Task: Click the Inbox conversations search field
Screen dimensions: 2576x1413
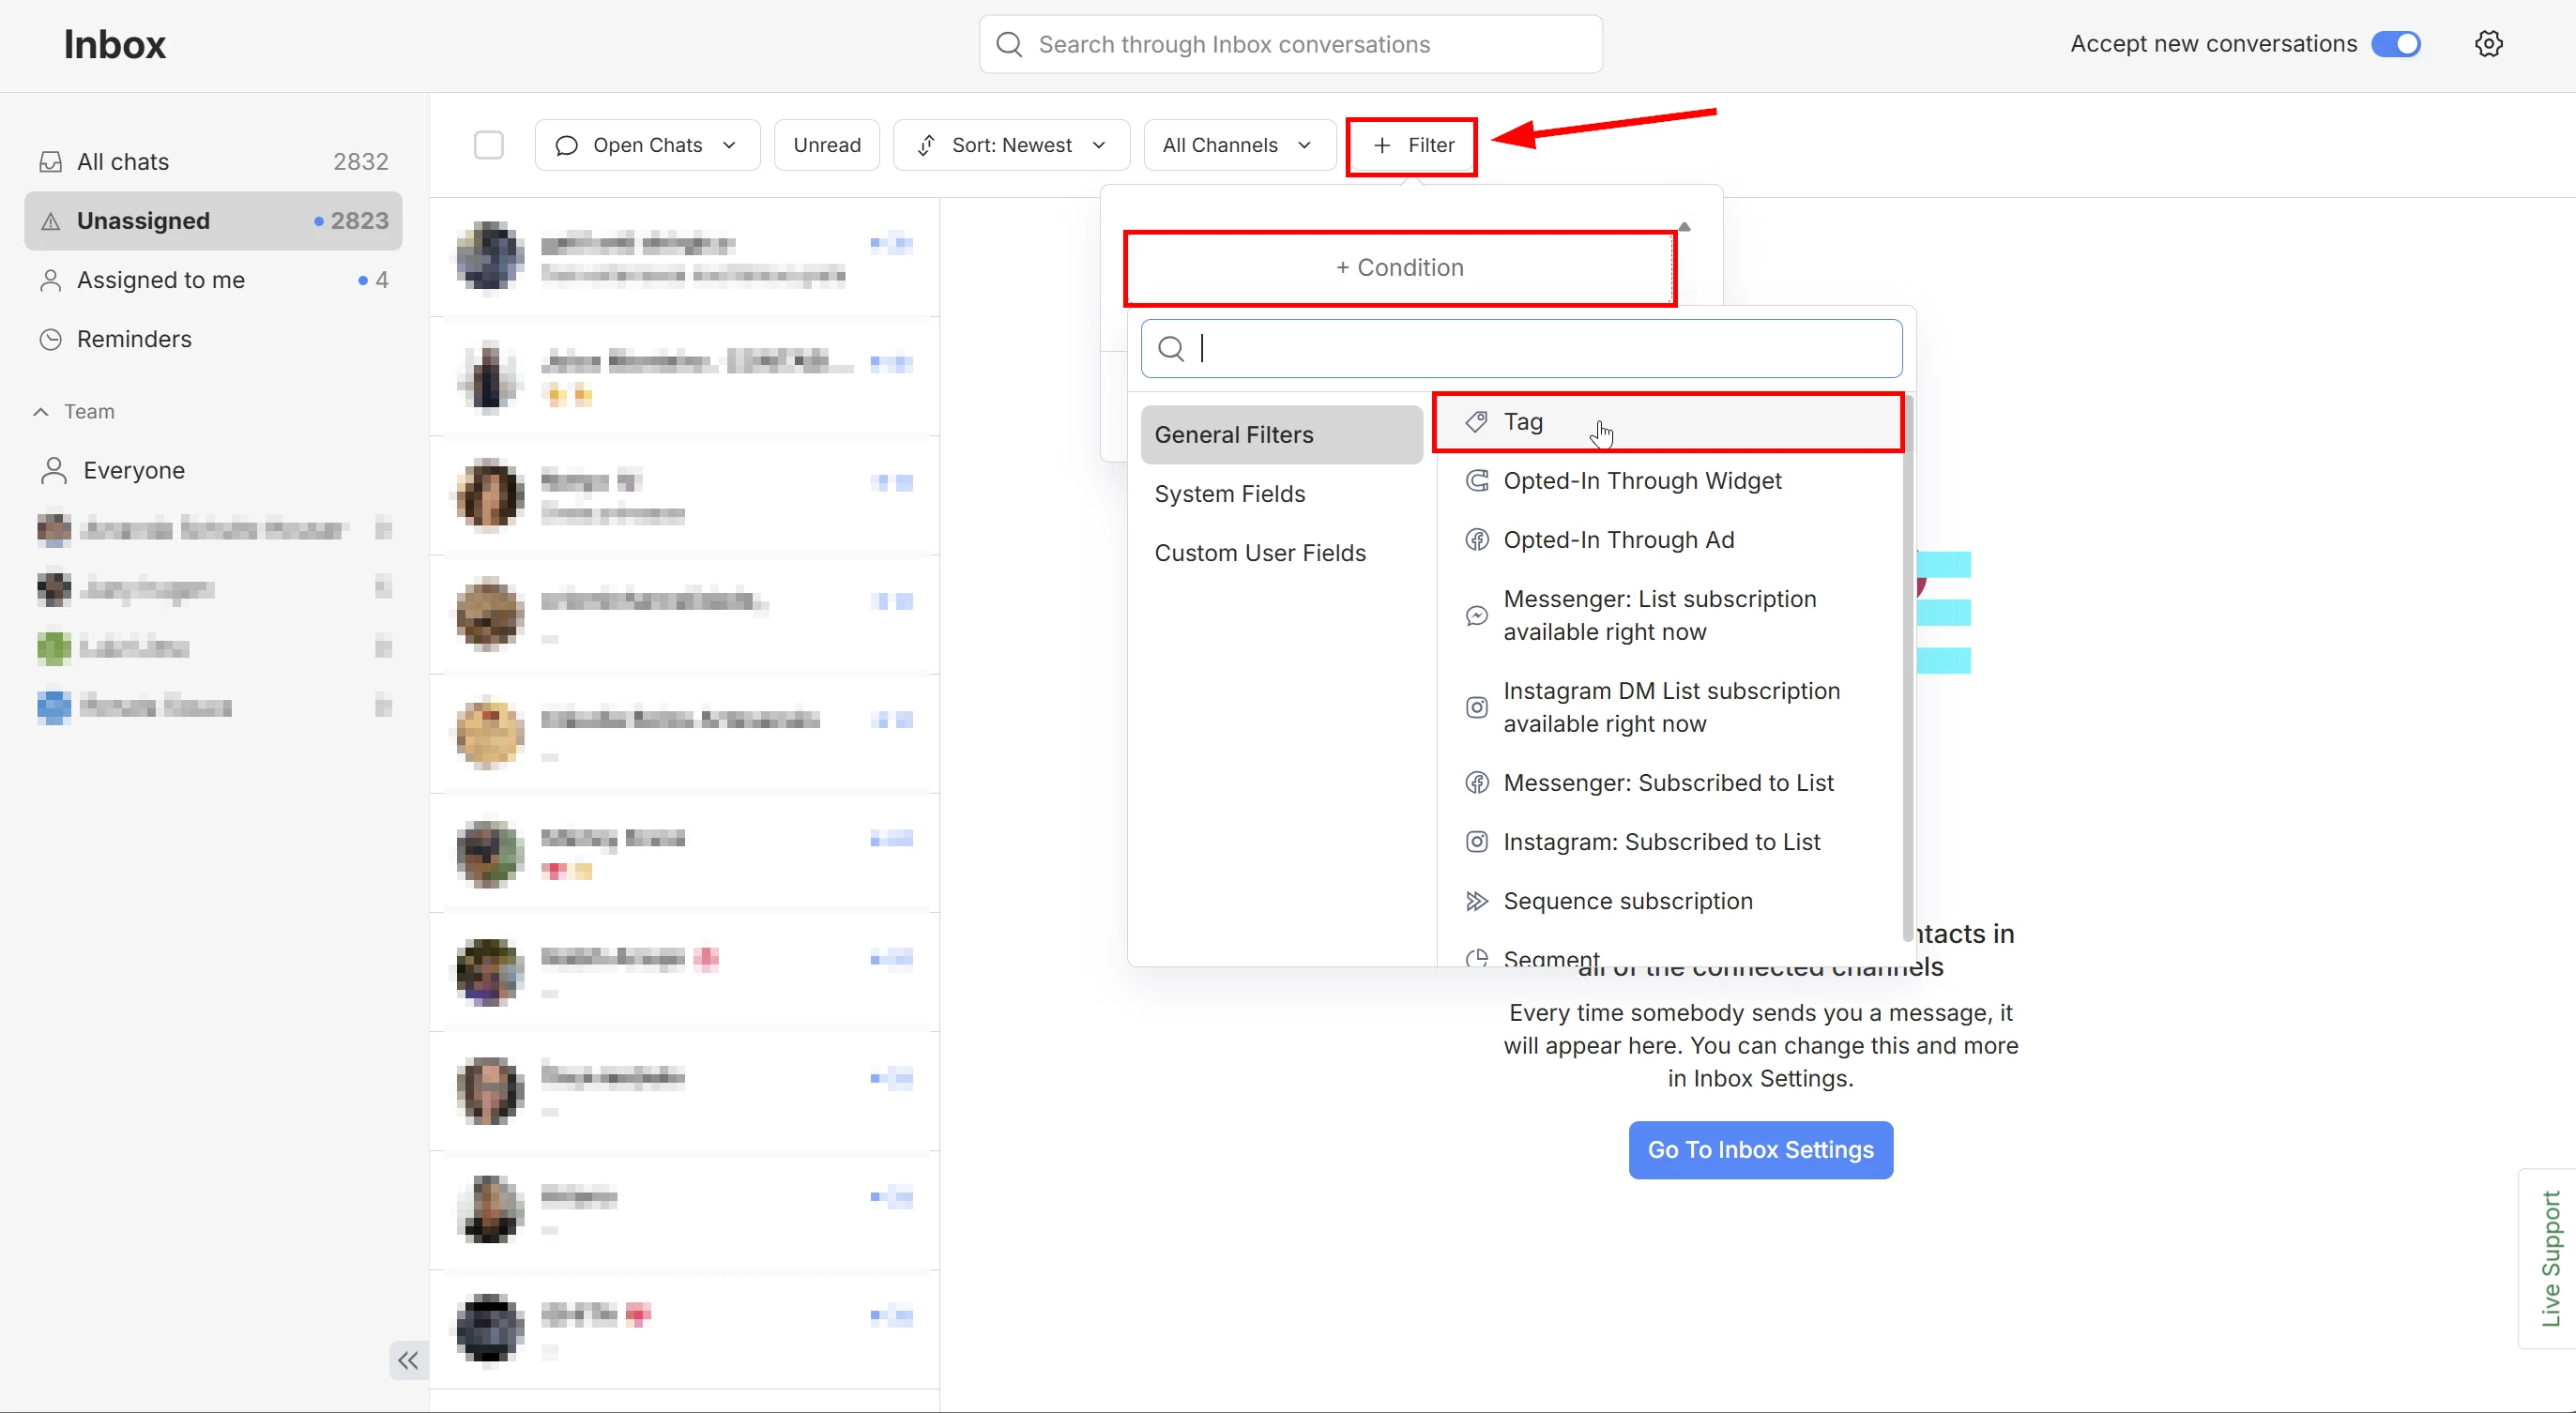Action: tap(1290, 44)
